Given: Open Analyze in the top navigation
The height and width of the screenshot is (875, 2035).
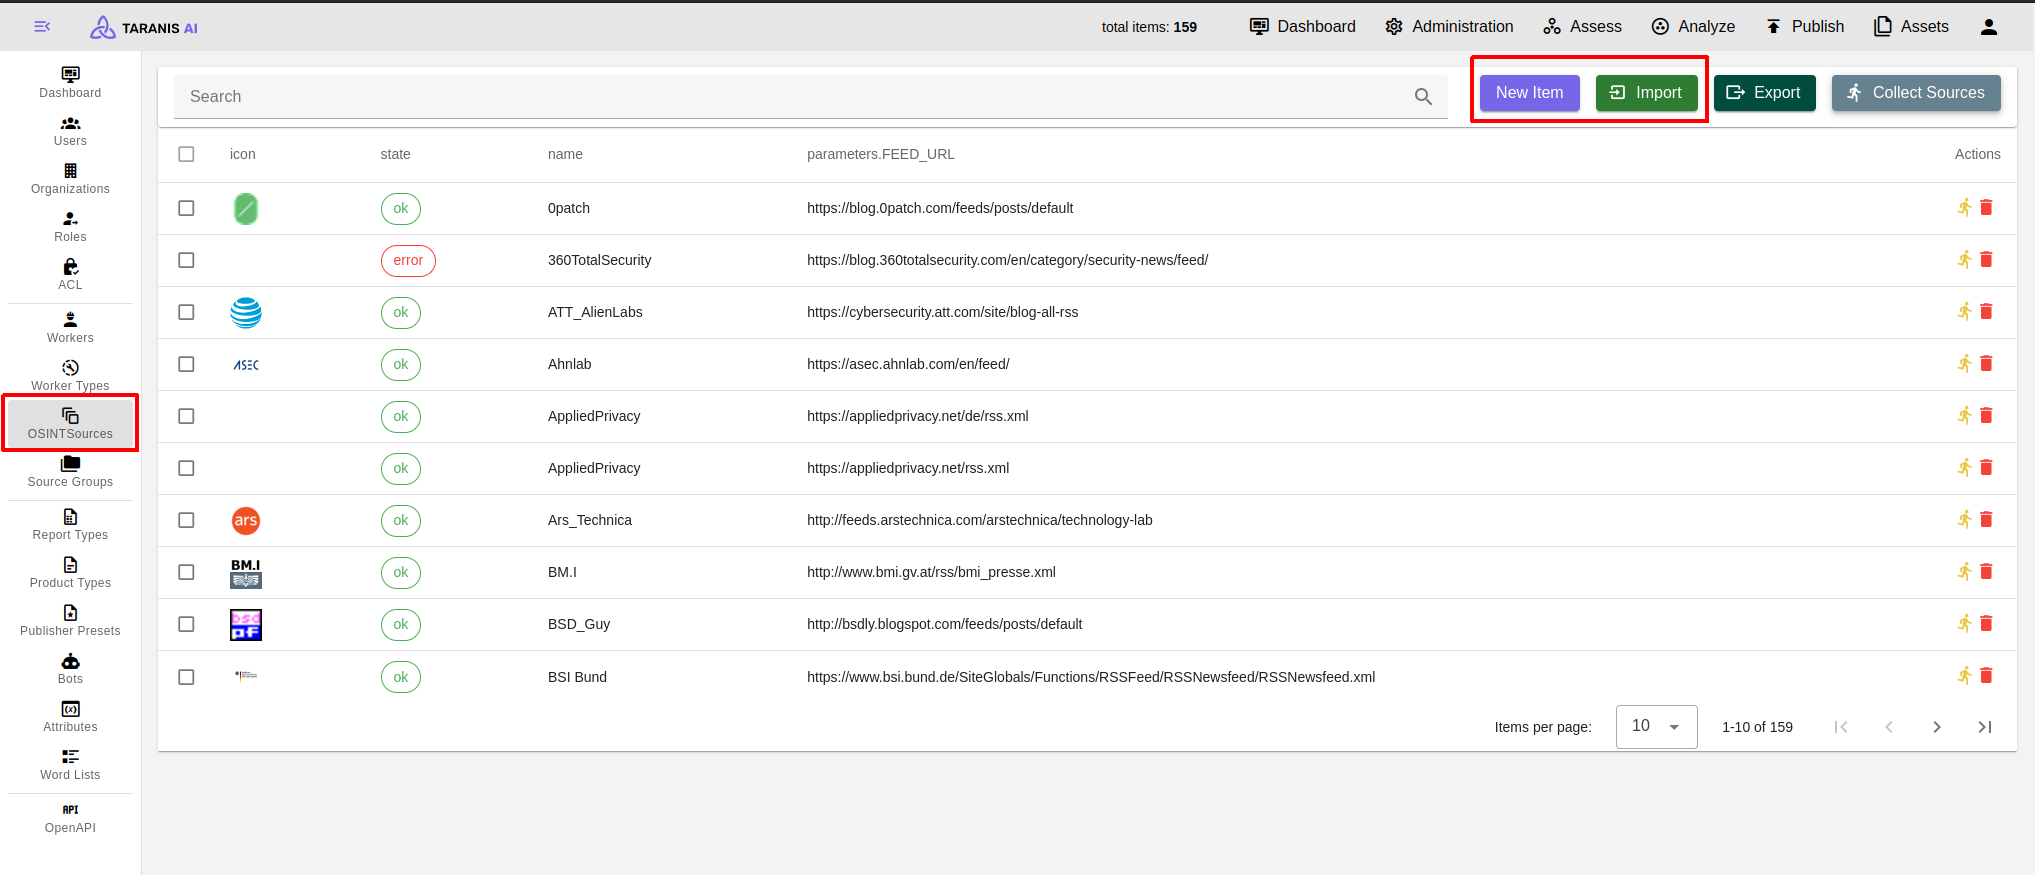Looking at the screenshot, I should coord(1693,27).
